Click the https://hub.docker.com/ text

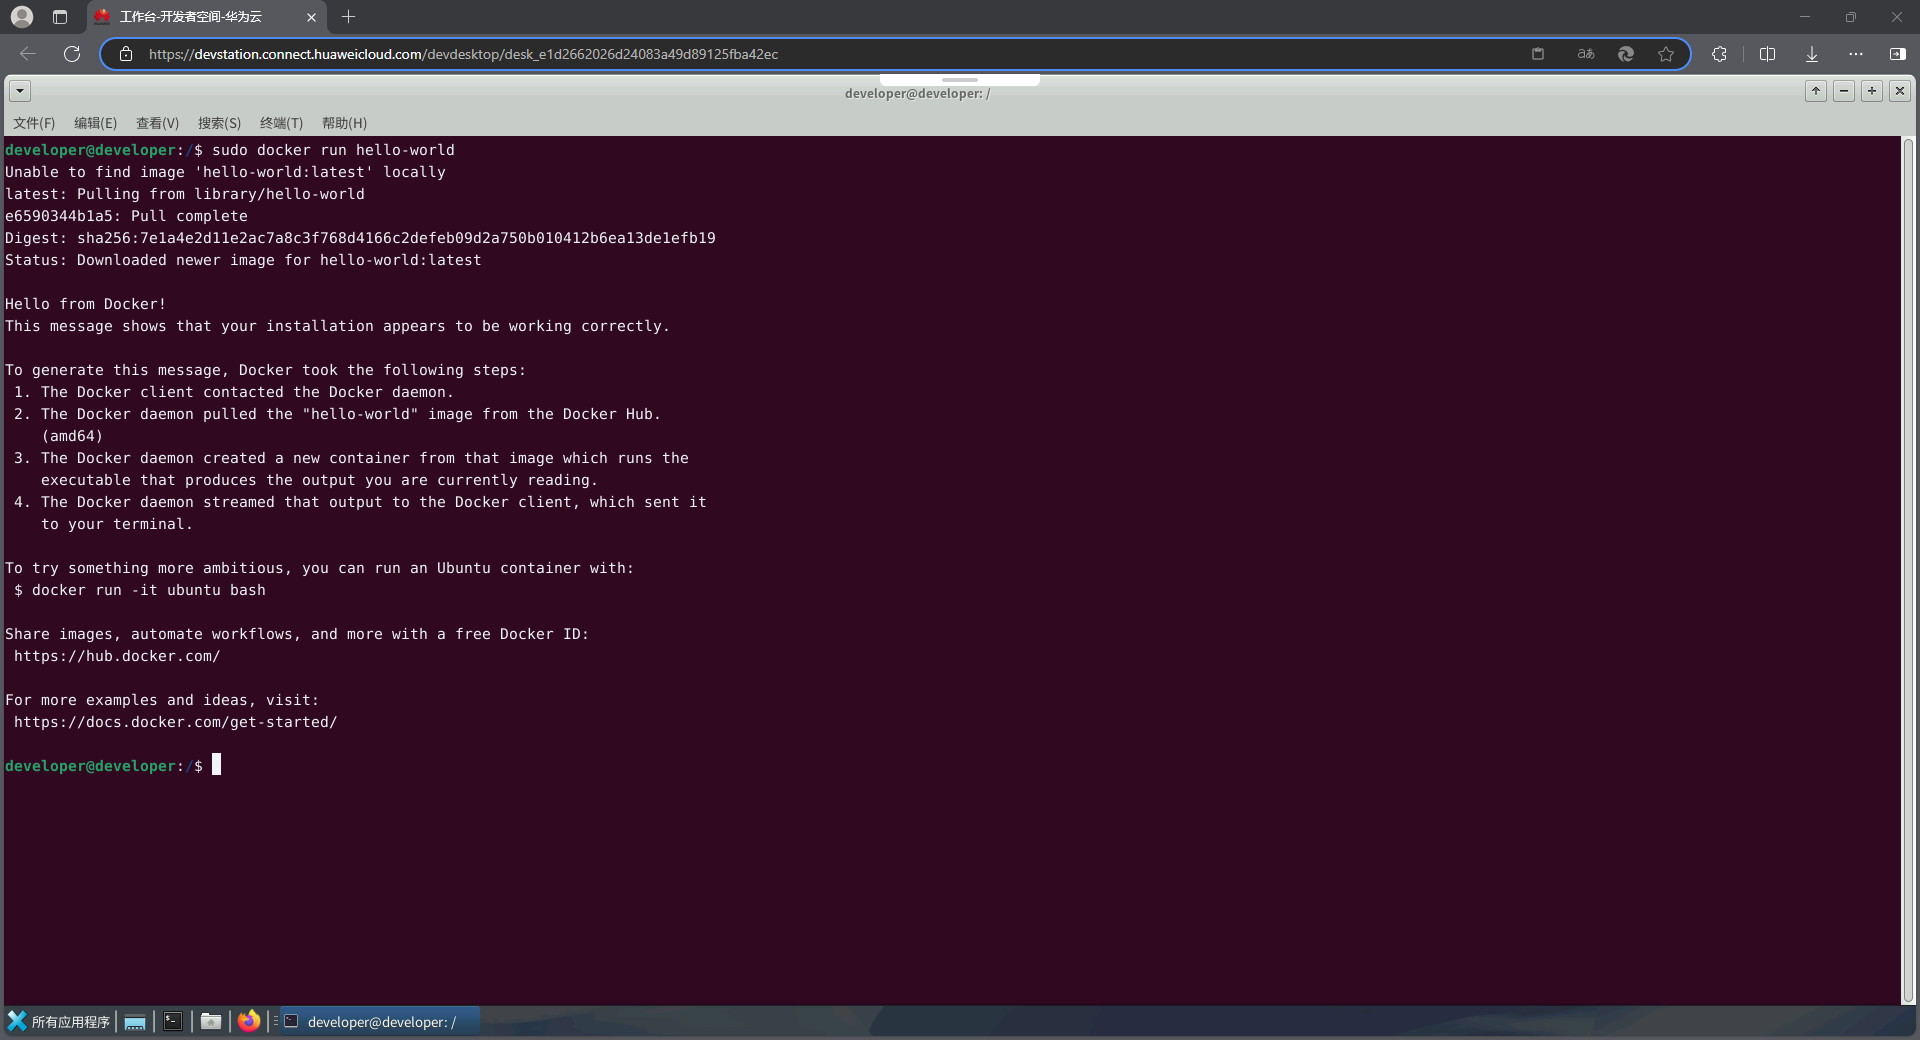pyautogui.click(x=117, y=656)
